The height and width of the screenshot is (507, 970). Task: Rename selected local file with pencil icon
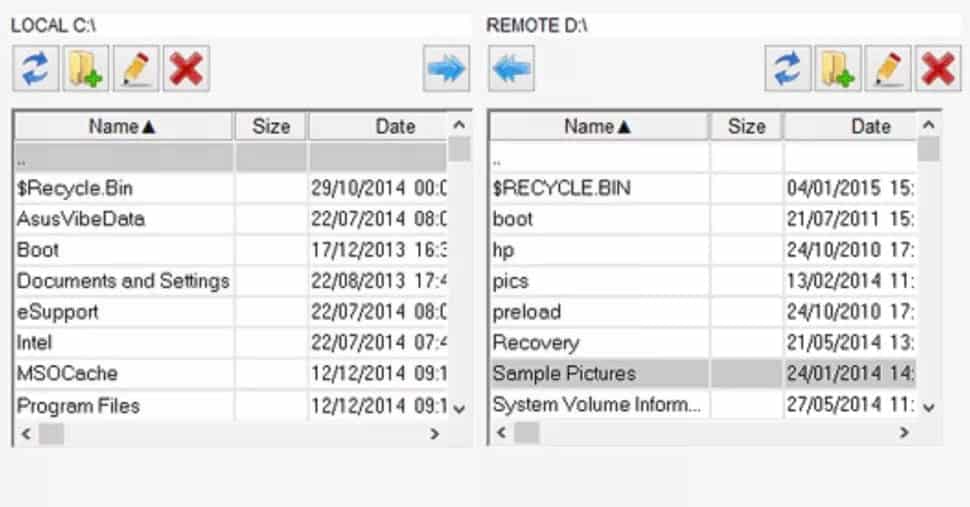point(137,69)
